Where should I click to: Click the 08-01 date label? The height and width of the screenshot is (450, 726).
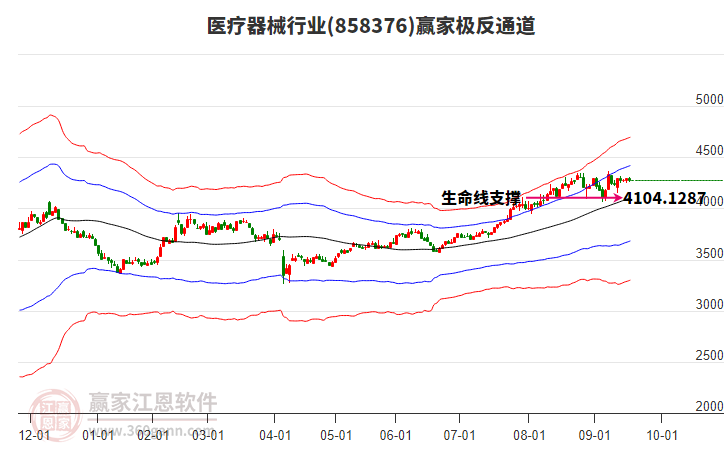(529, 435)
